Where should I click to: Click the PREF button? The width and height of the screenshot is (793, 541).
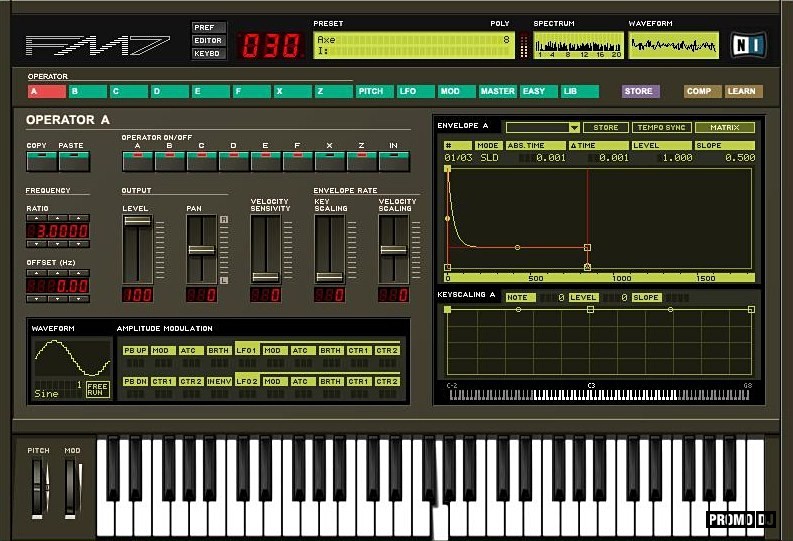coord(208,27)
